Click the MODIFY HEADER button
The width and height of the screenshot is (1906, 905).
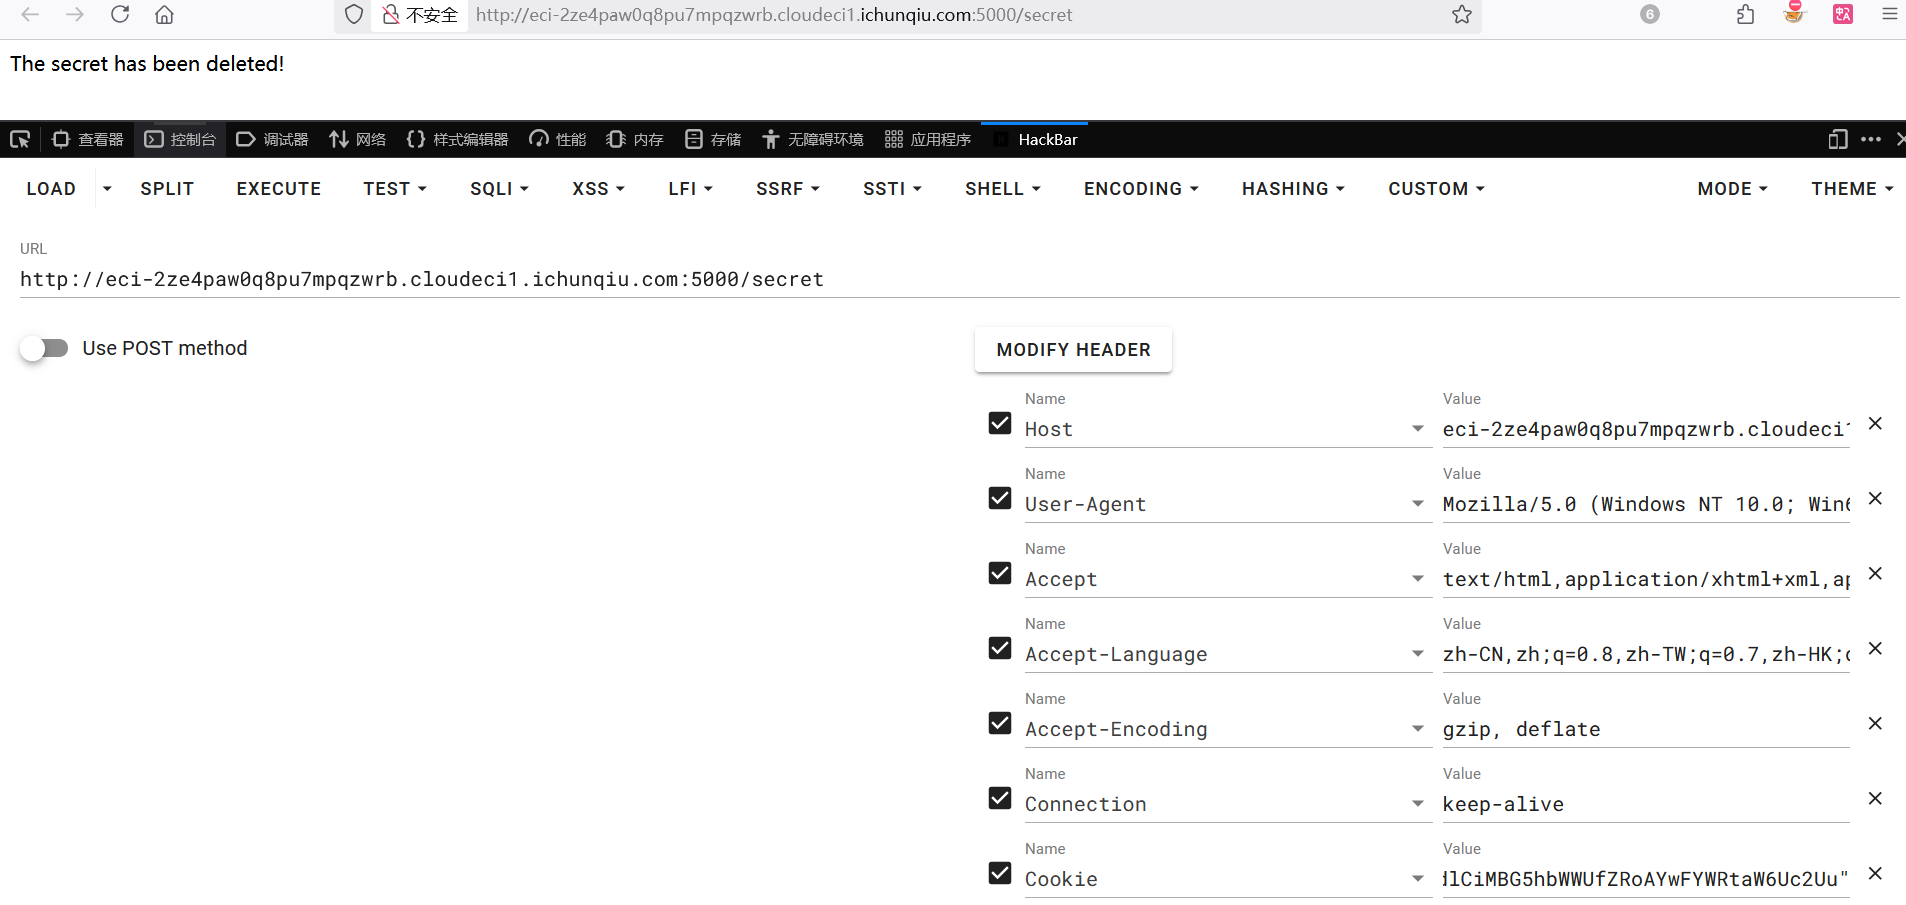tap(1073, 350)
